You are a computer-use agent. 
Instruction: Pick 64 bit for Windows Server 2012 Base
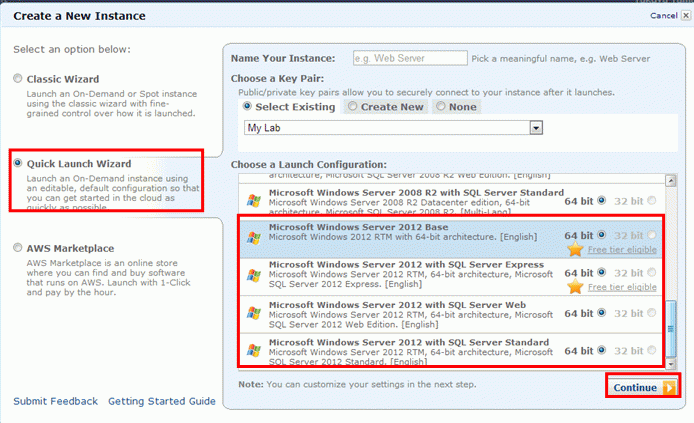(x=601, y=235)
